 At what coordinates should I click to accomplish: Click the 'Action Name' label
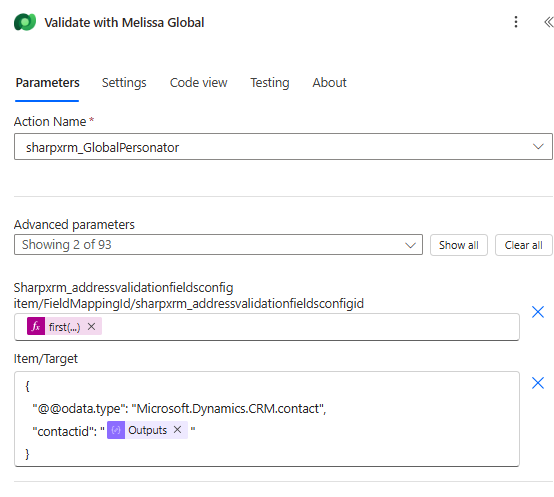point(50,122)
